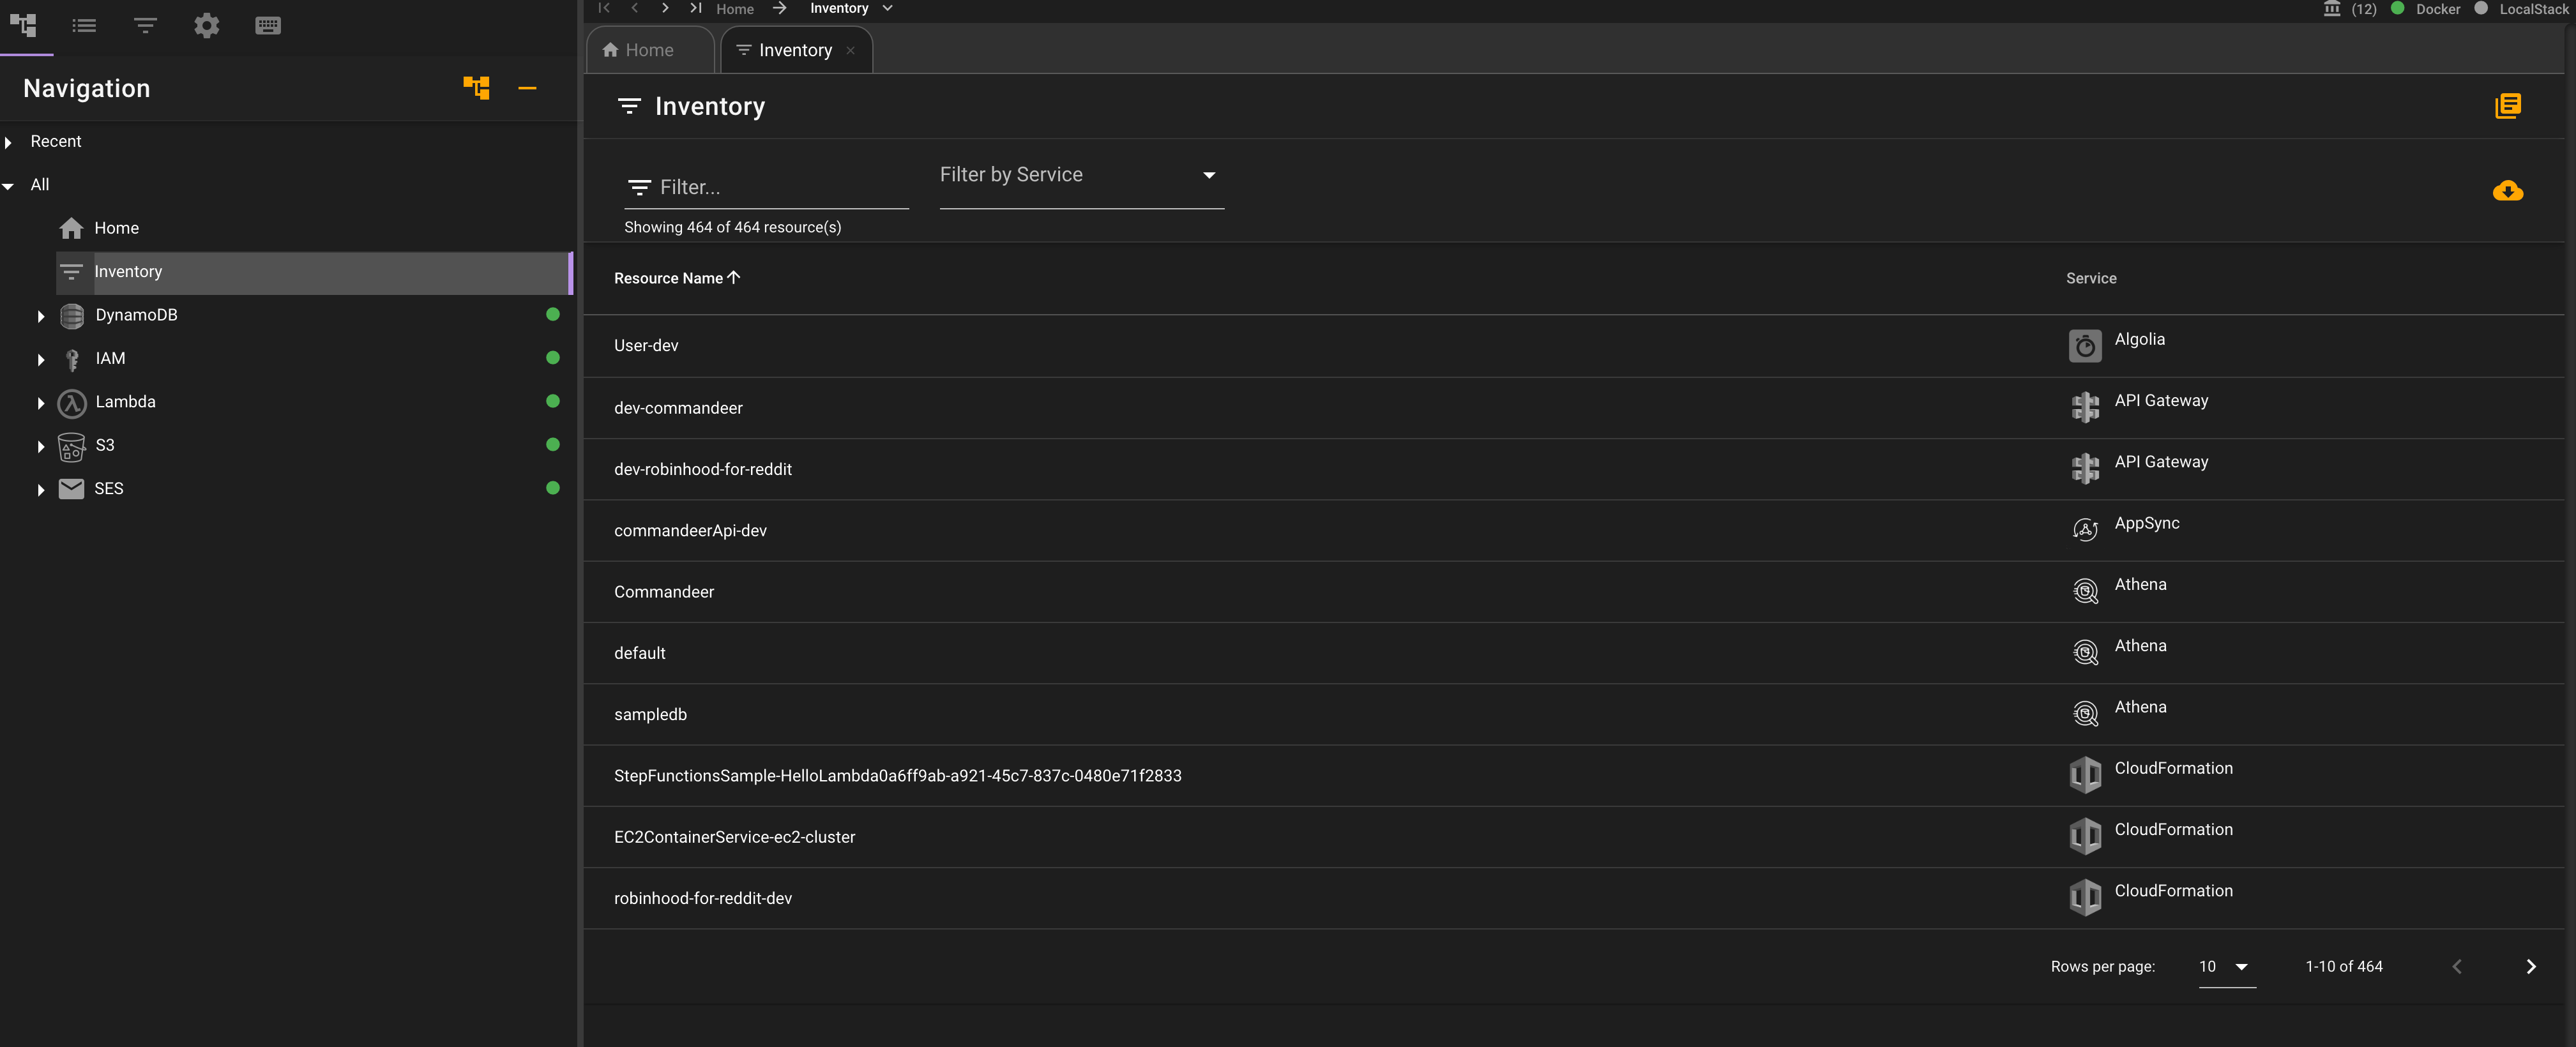This screenshot has height=1047, width=2576.
Task: Click the green status dot for Lambda
Action: (x=553, y=401)
